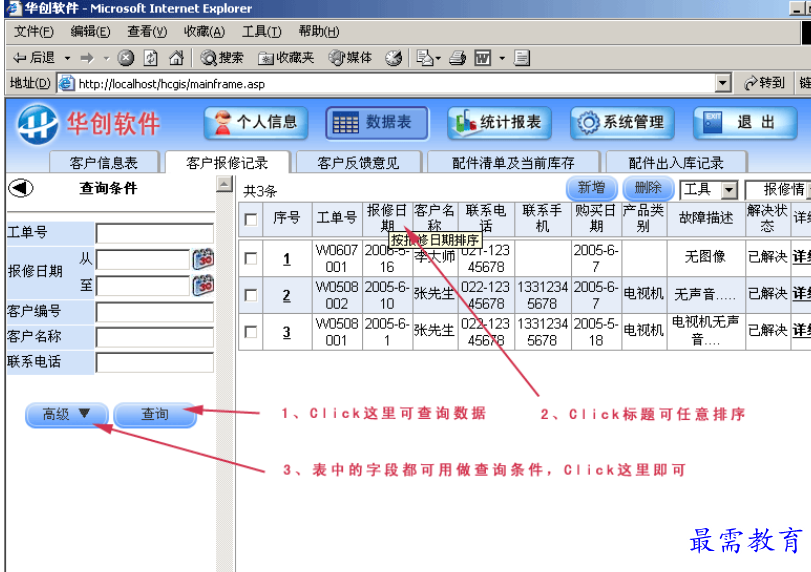Refresh the page icon

click(x=151, y=58)
